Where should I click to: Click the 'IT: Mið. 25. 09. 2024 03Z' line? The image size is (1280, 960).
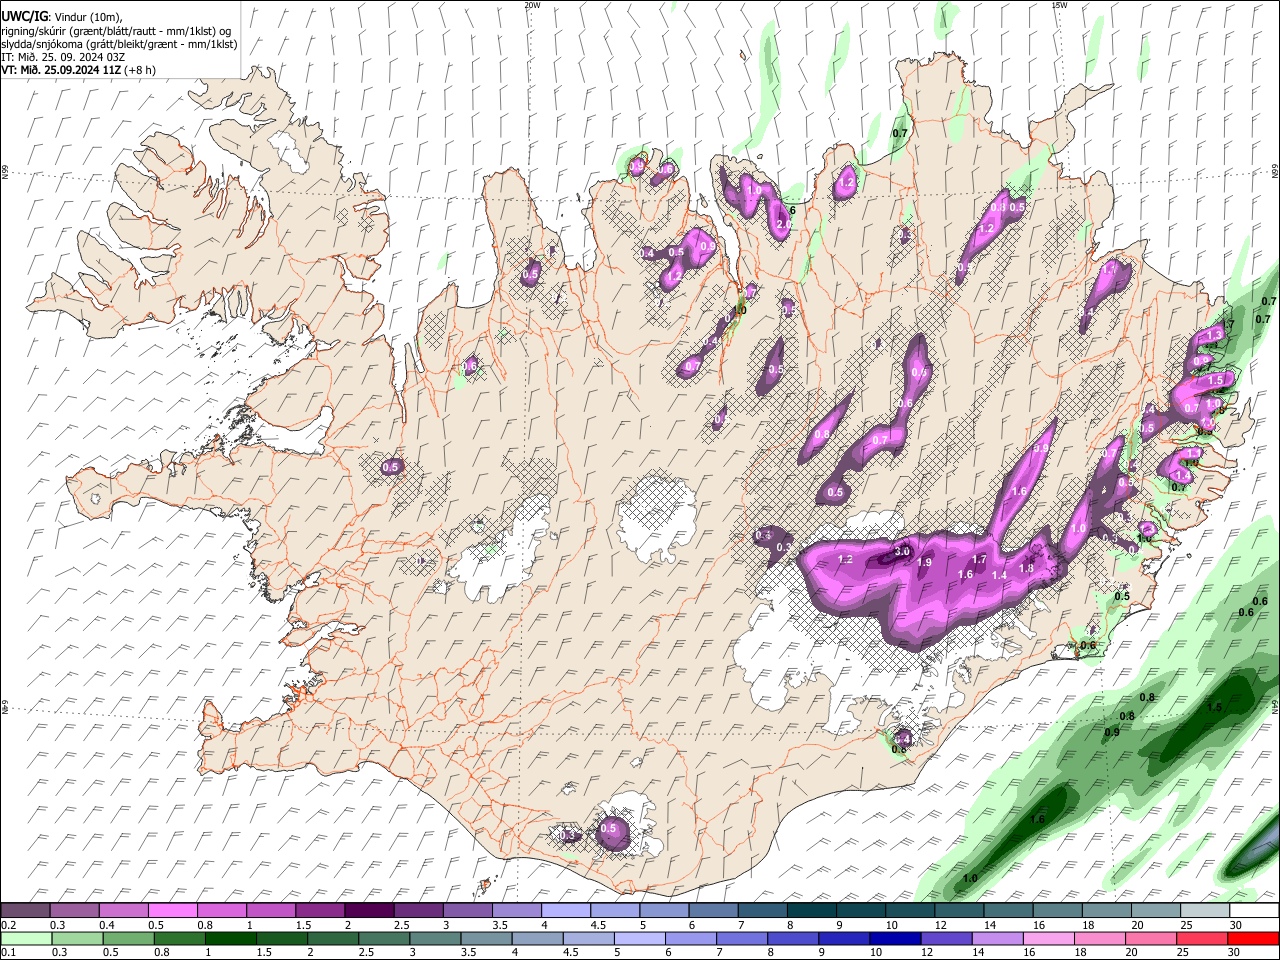click(63, 57)
